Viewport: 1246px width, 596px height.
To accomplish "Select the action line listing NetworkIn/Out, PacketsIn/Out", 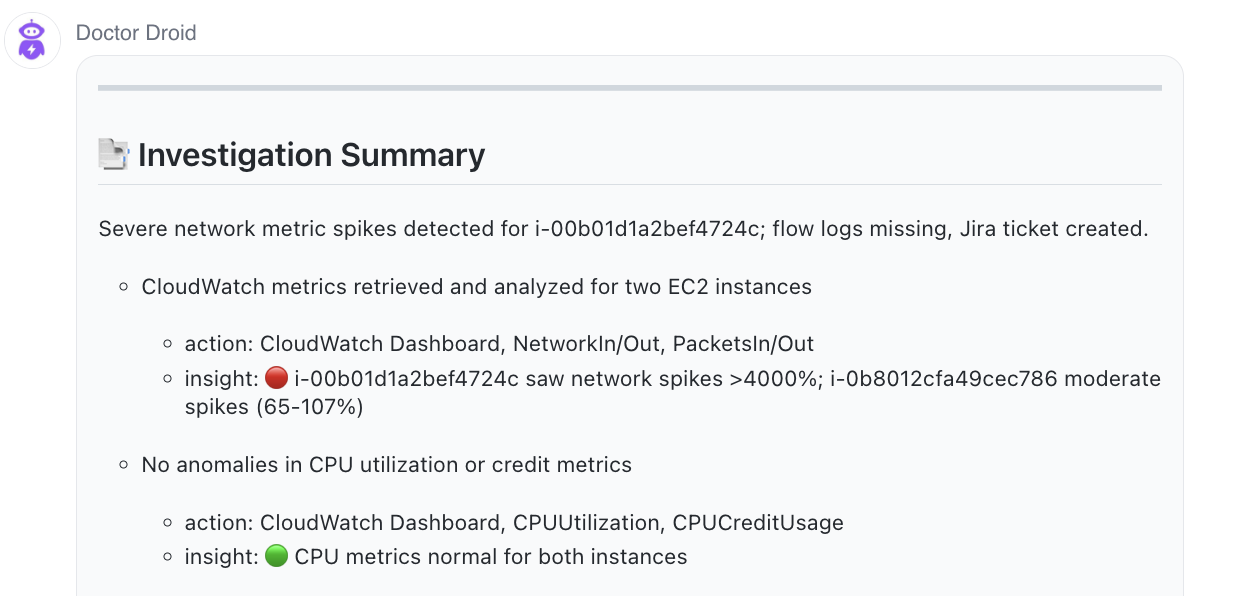I will coord(499,344).
